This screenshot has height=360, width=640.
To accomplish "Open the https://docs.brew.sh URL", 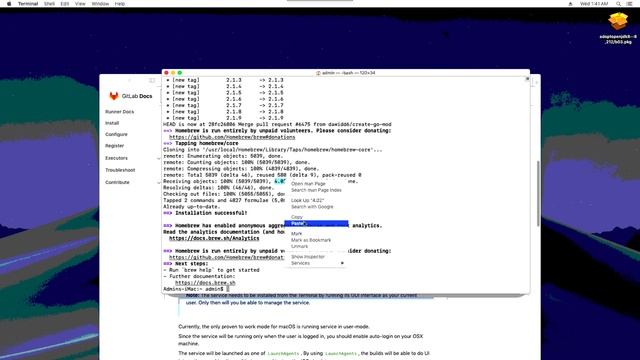I will click(x=205, y=283).
